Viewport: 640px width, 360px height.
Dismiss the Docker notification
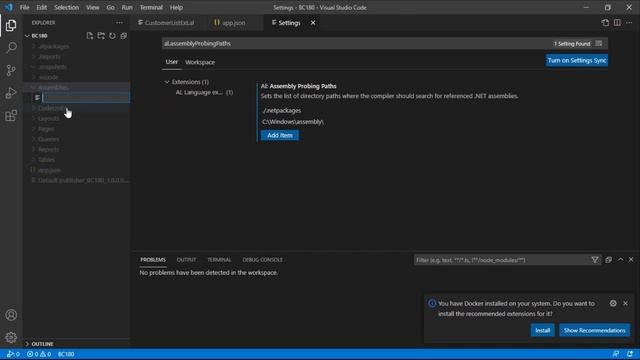coord(625,303)
